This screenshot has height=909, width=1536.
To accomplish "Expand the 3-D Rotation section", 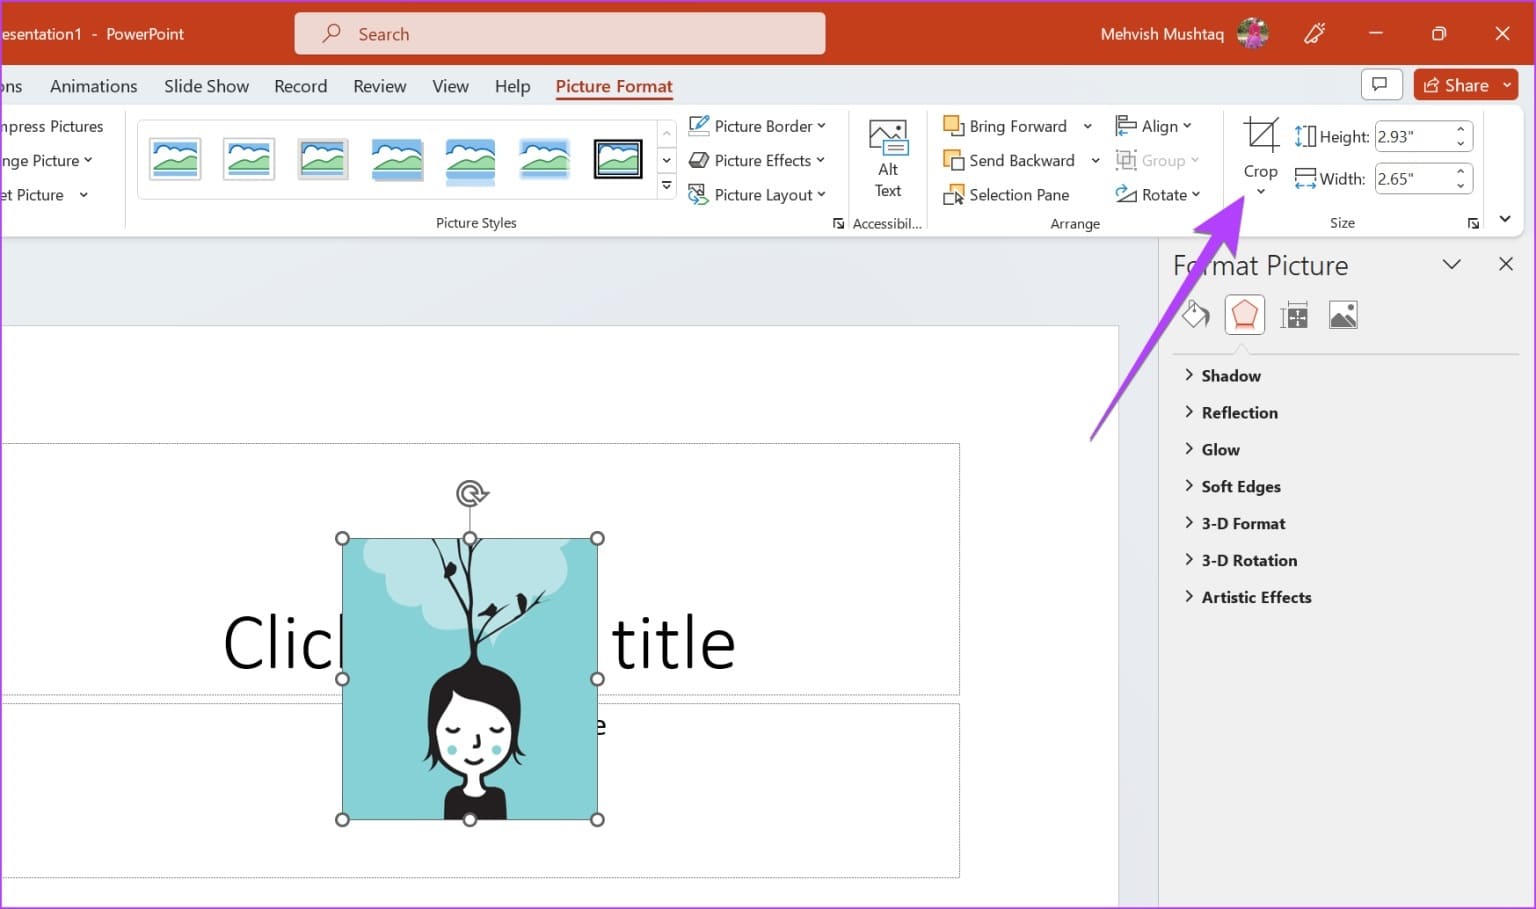I will [1248, 560].
